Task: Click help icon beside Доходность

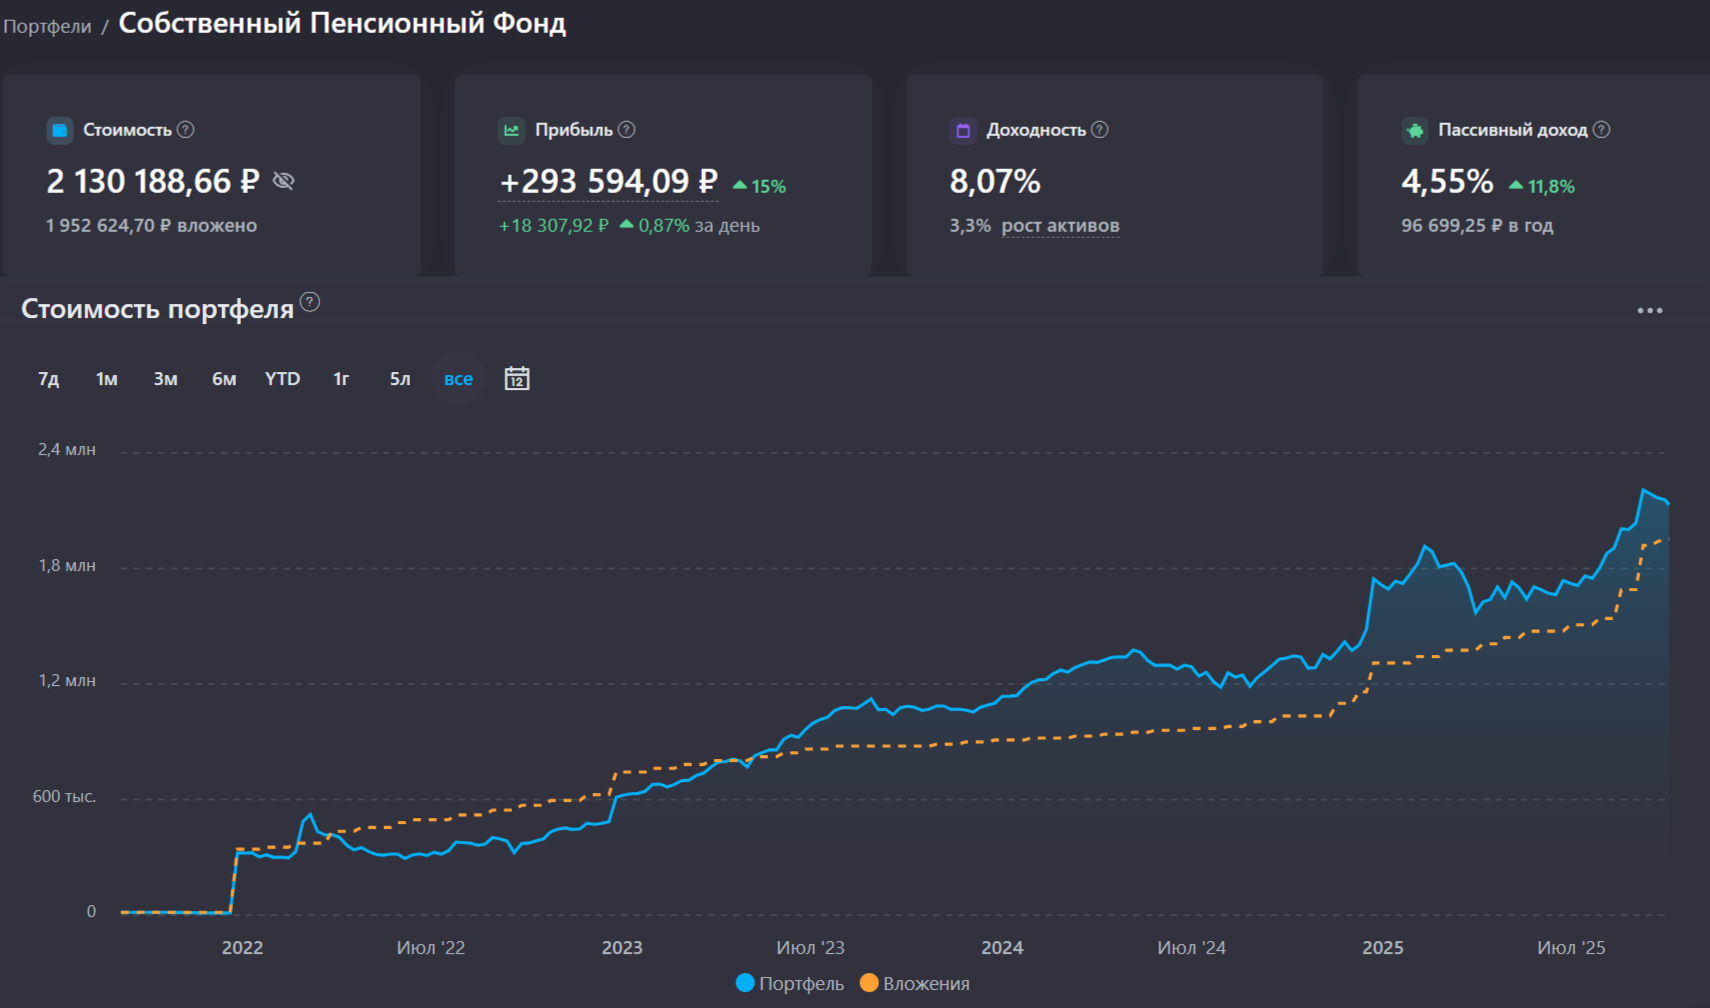Action: [1100, 130]
